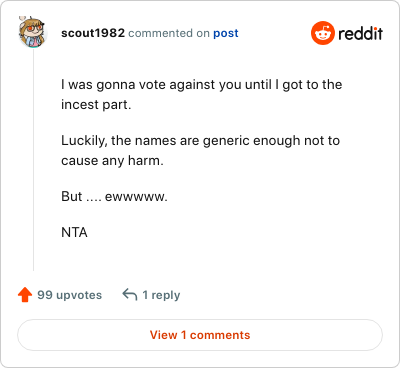Viewport: 400px width, 368px height.
Task: Open the scout1982 user profile link
Action: pyautogui.click(x=93, y=33)
